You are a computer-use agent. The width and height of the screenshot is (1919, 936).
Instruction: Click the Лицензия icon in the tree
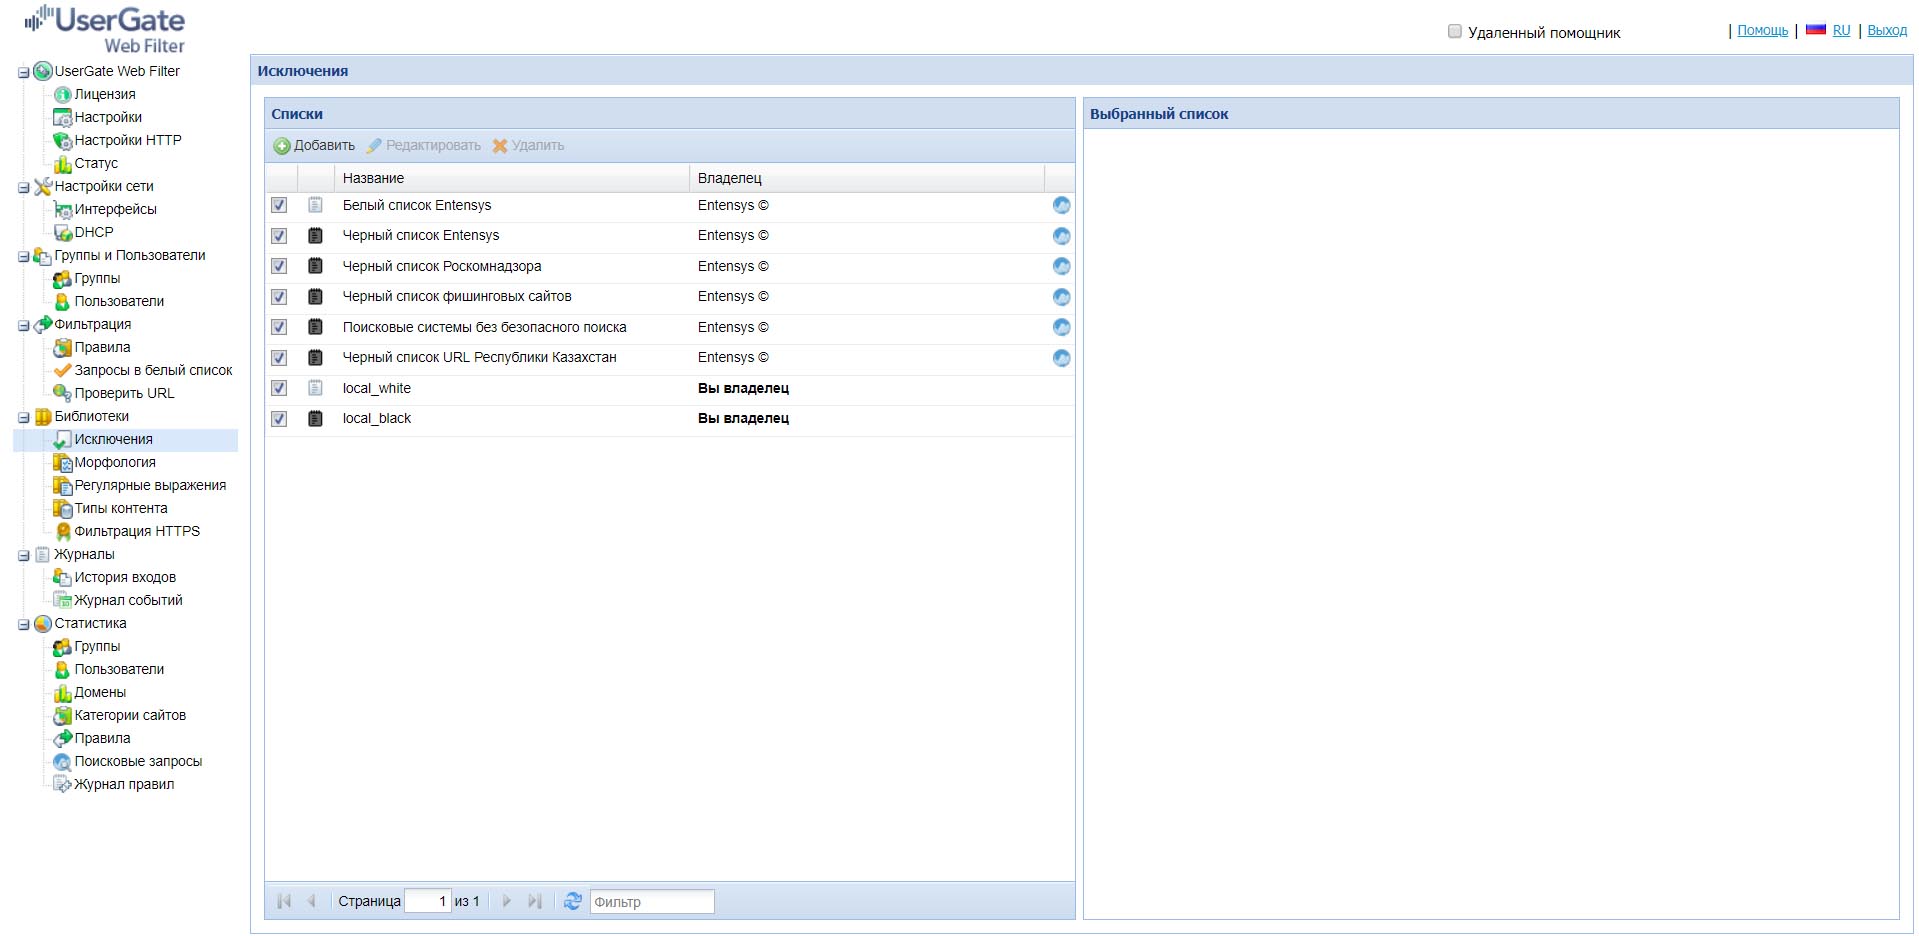(63, 94)
